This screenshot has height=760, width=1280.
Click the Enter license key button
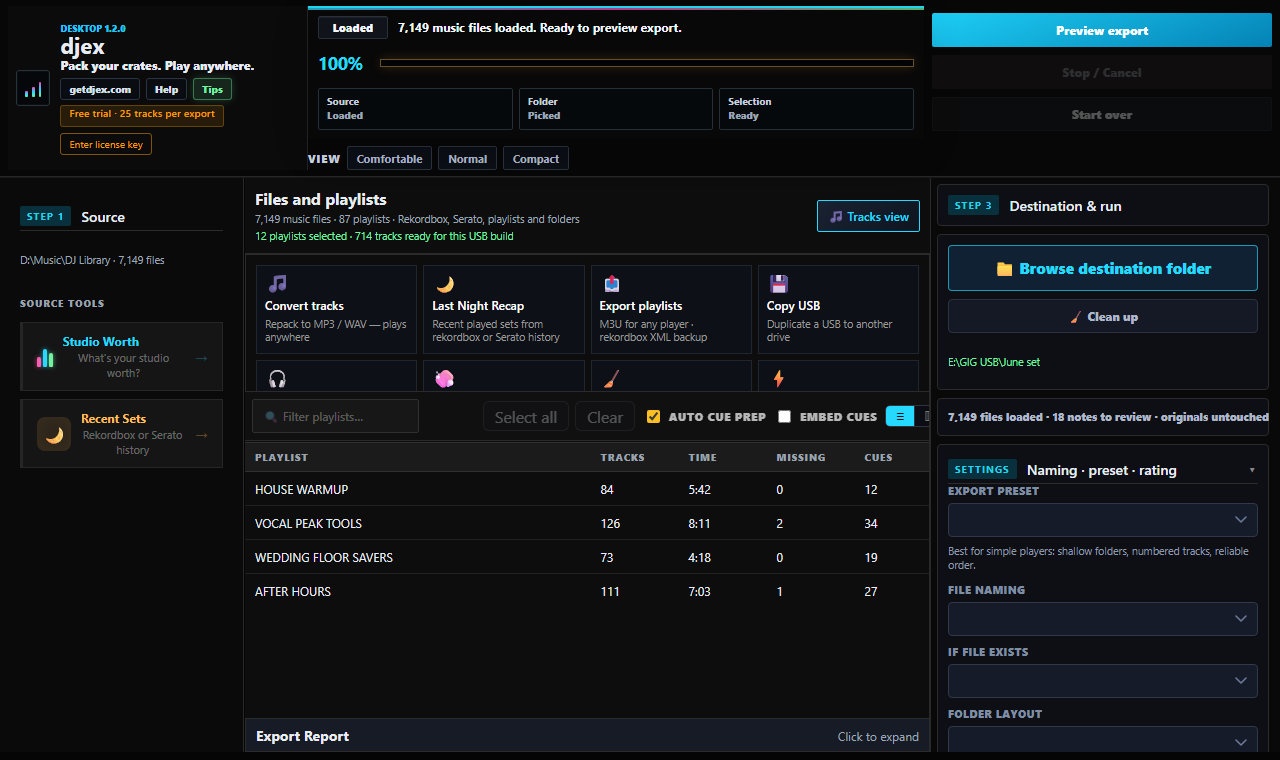pyautogui.click(x=106, y=145)
